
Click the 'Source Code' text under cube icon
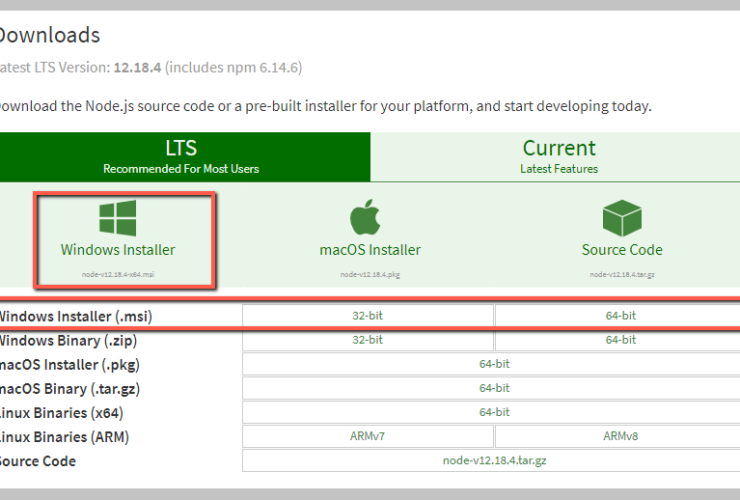pyautogui.click(x=621, y=250)
